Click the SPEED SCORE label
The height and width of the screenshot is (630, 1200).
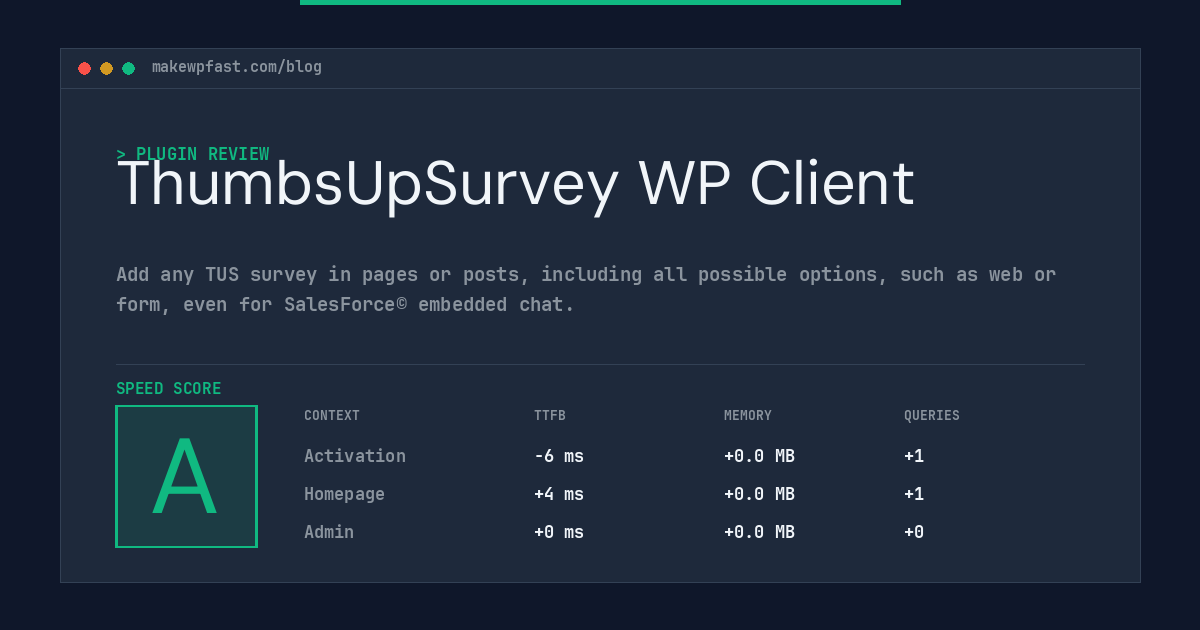[x=169, y=389]
